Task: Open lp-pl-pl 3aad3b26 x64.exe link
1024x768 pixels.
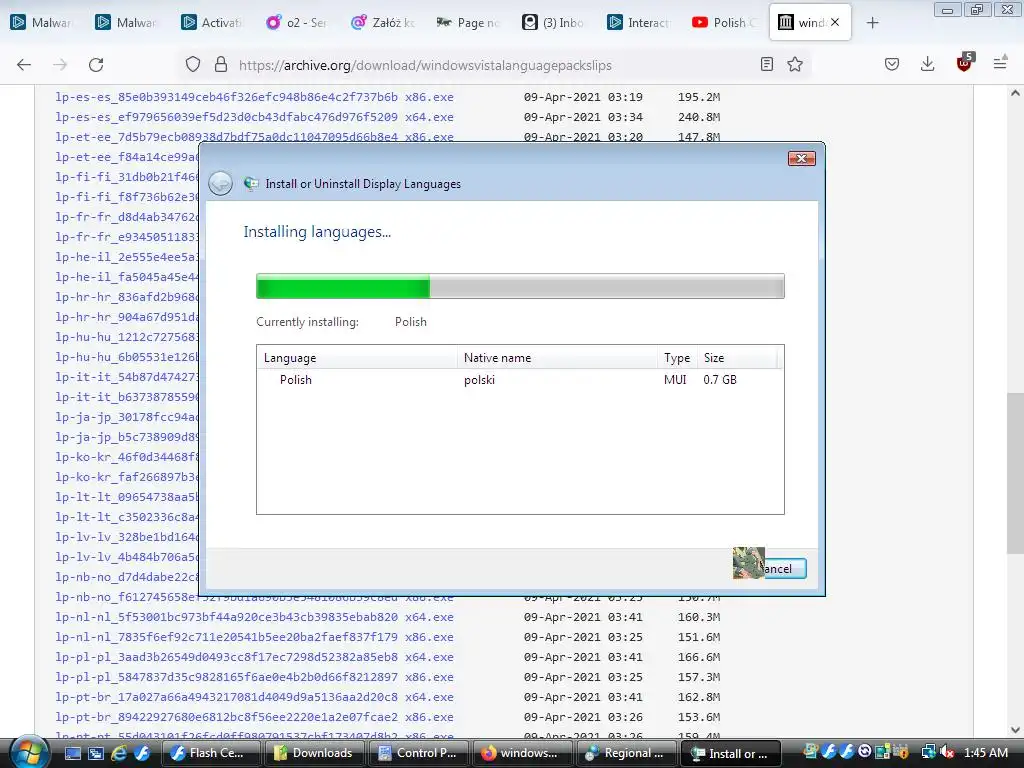Action: [254, 657]
